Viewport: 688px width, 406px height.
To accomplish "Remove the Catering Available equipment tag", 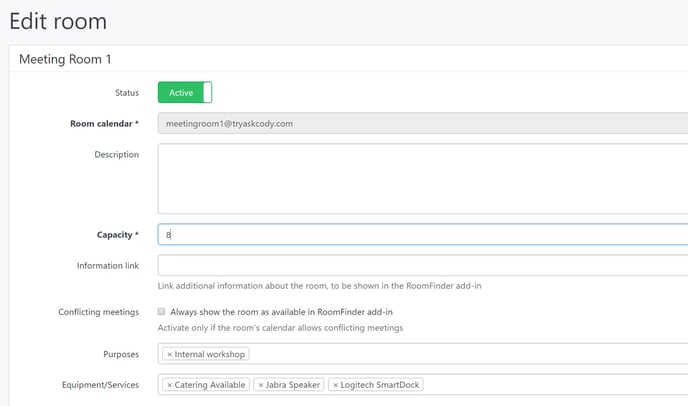I will tap(169, 385).
